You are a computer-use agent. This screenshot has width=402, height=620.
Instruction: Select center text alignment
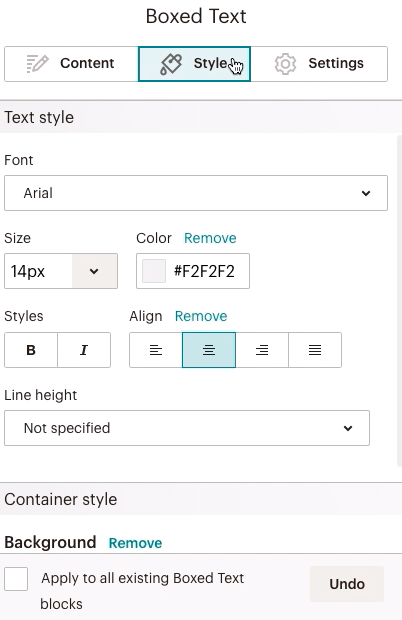pyautogui.click(x=209, y=350)
